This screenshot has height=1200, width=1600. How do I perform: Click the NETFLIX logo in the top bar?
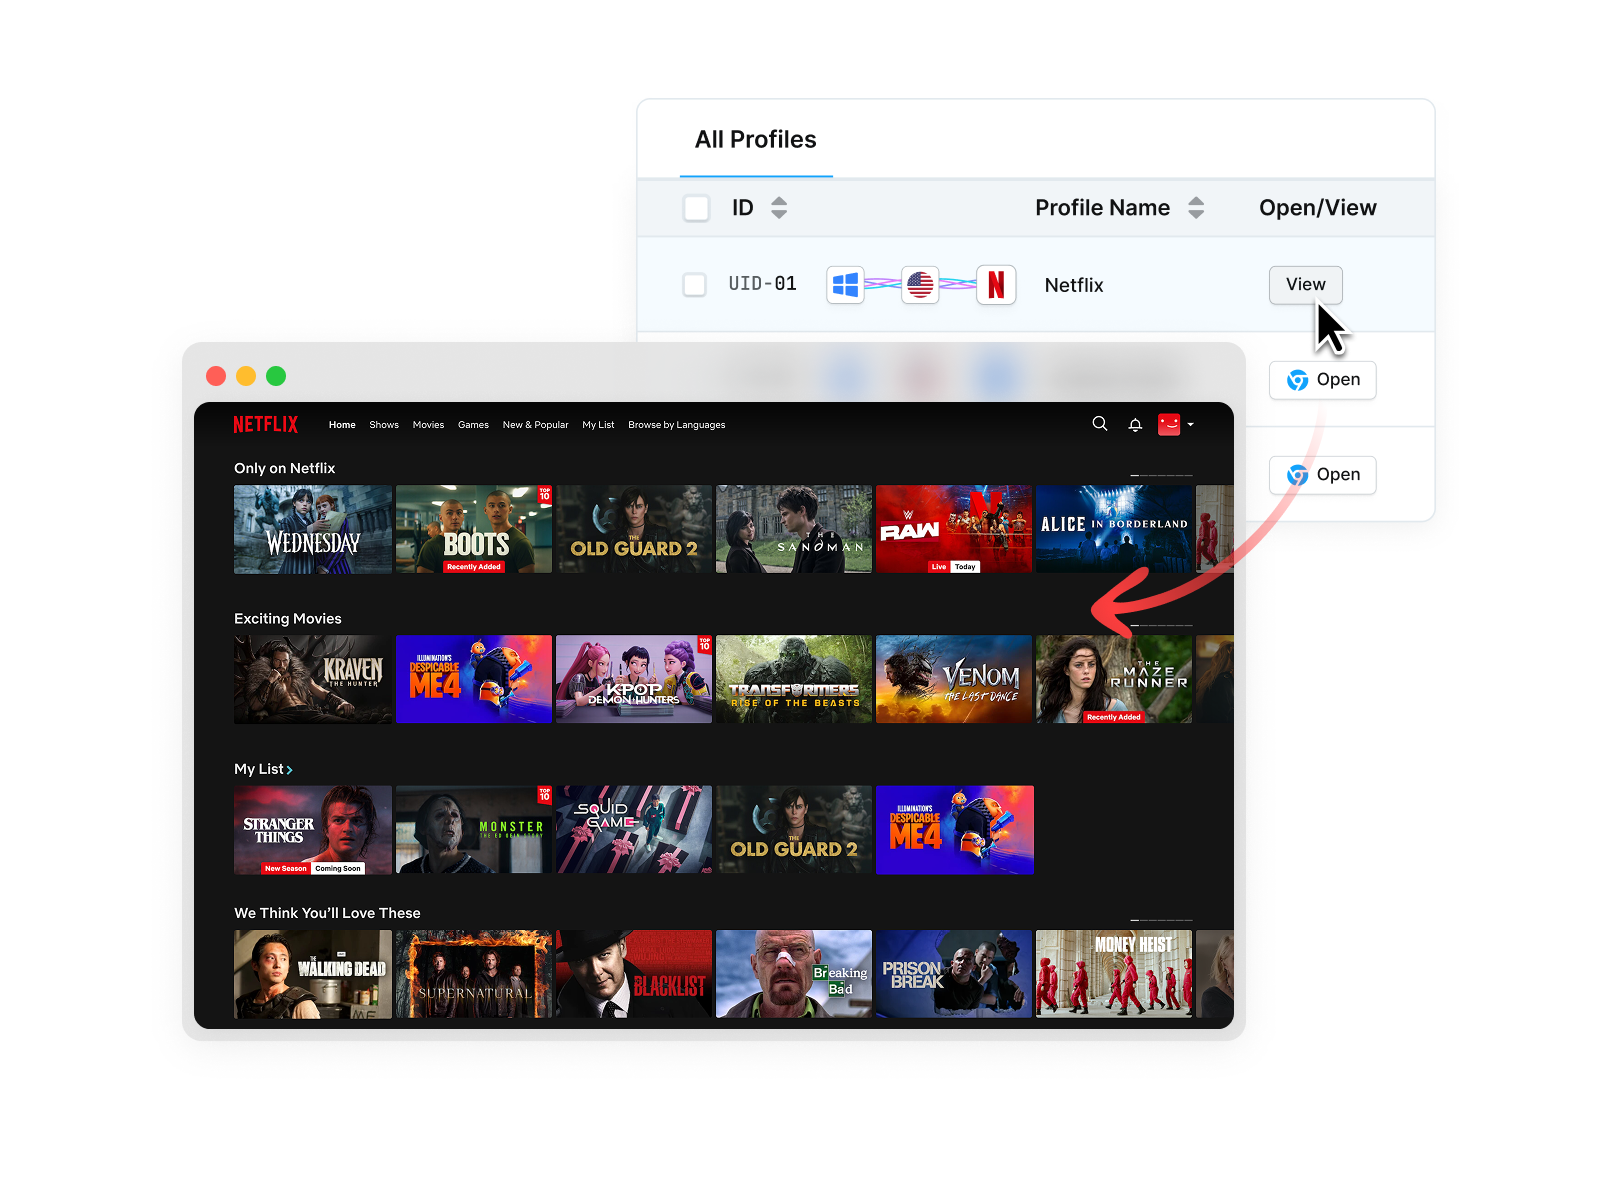click(265, 424)
